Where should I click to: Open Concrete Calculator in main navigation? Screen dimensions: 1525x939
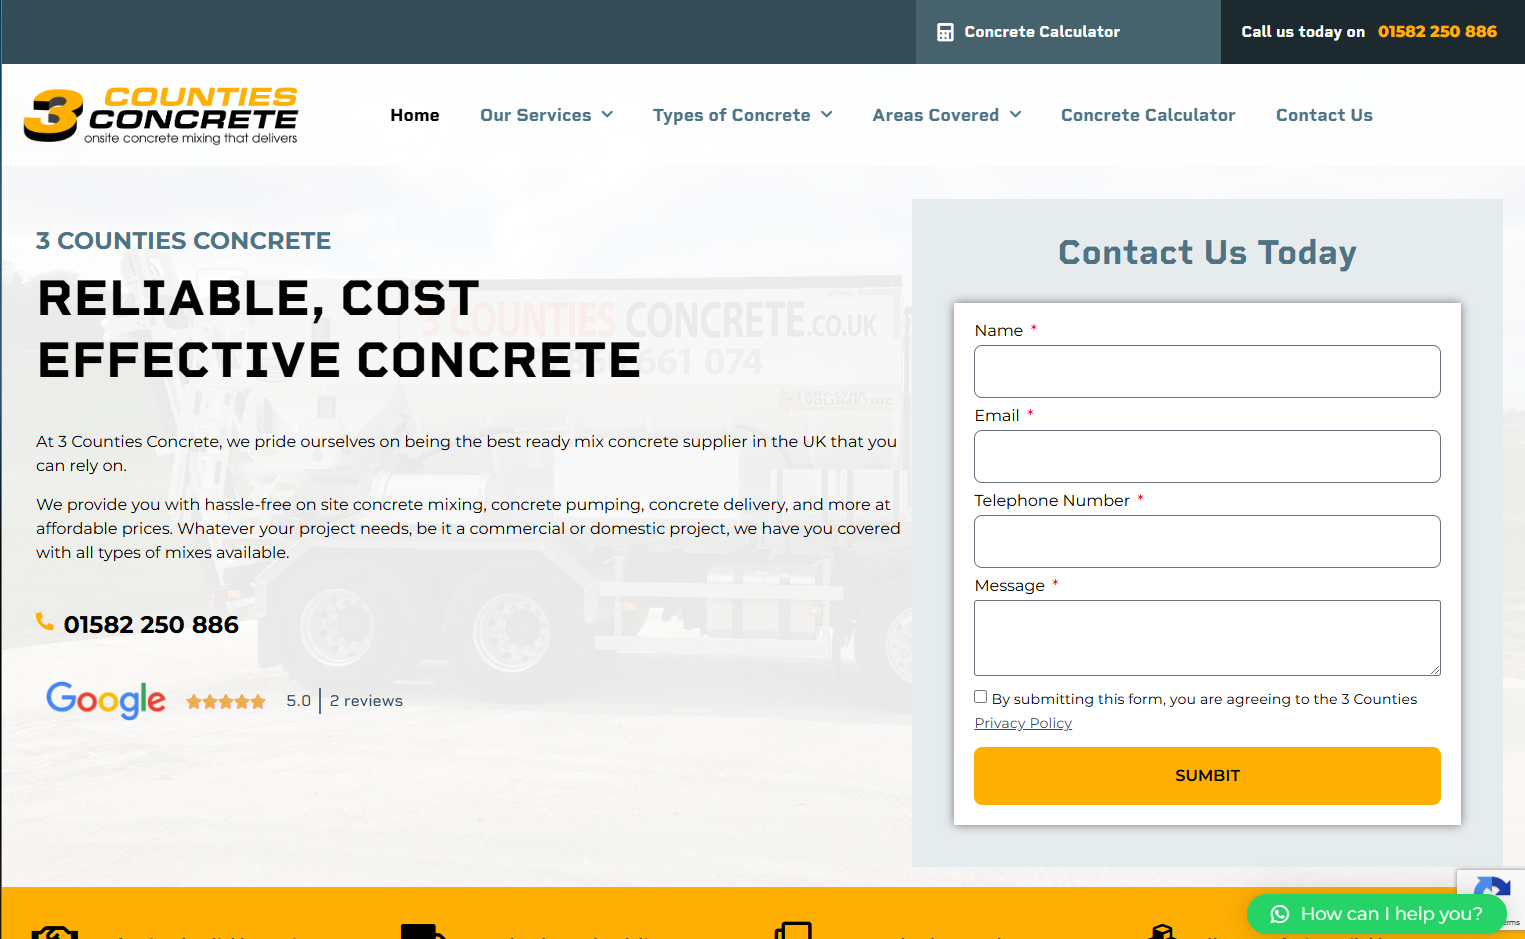pos(1148,115)
